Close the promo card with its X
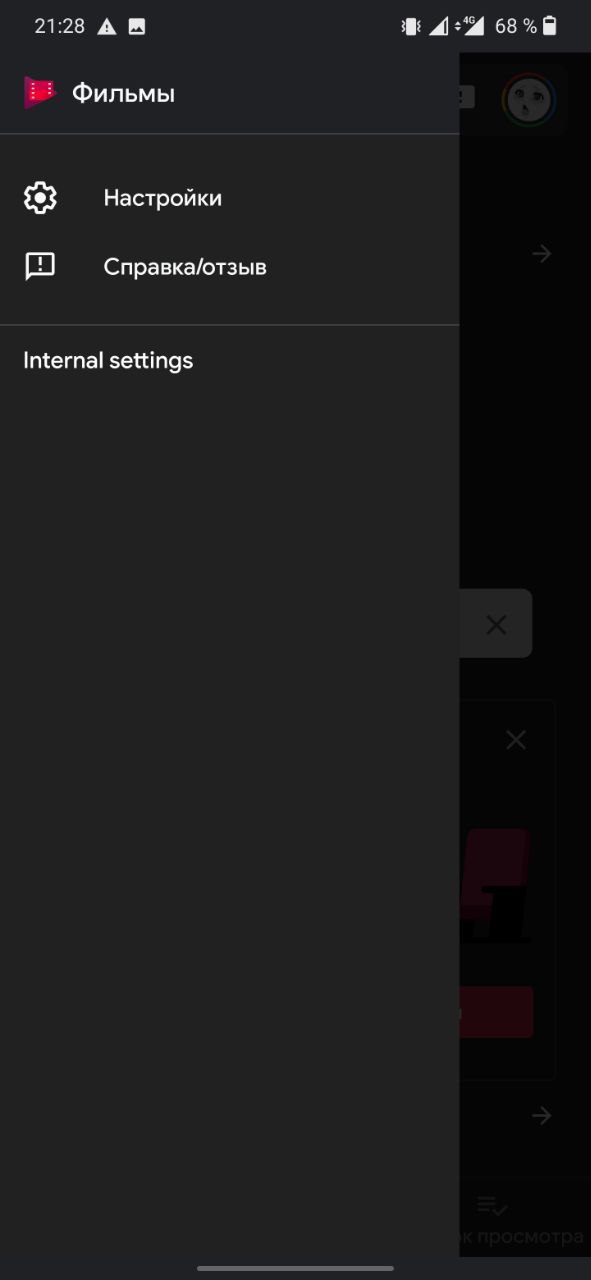The width and height of the screenshot is (591, 1280). tap(515, 740)
